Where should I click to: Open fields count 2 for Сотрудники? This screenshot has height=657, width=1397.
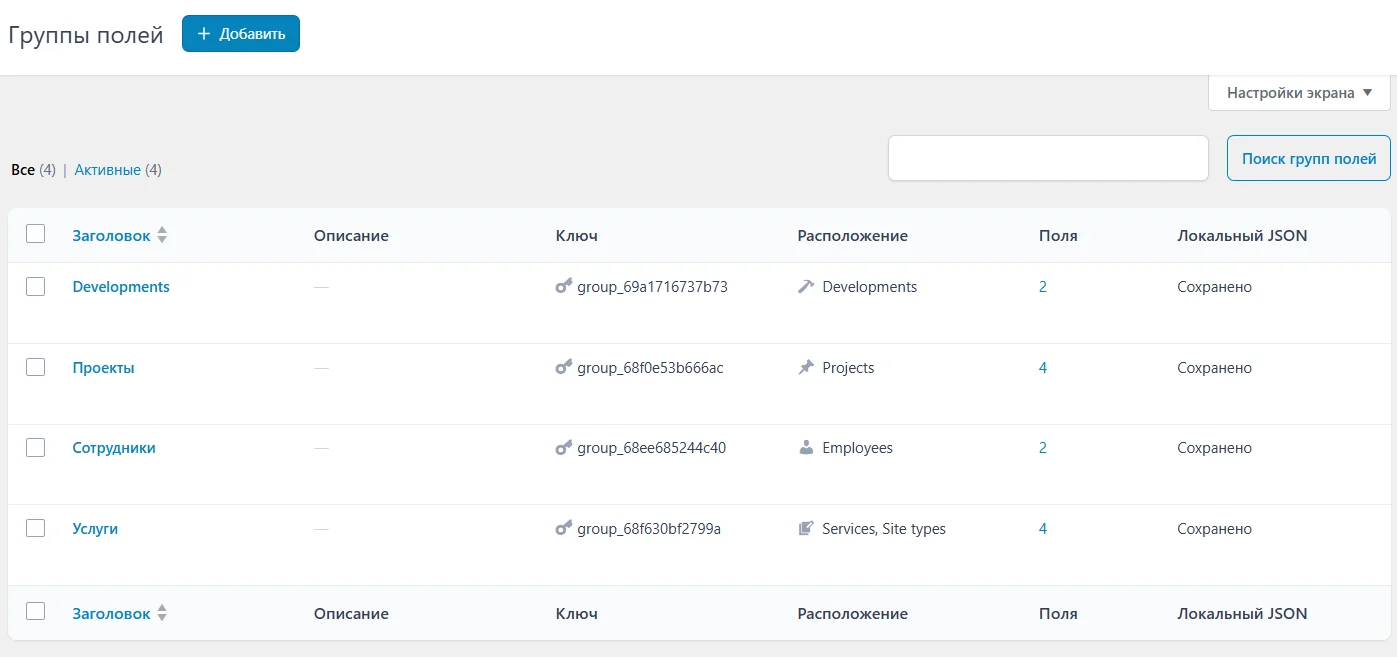1043,448
